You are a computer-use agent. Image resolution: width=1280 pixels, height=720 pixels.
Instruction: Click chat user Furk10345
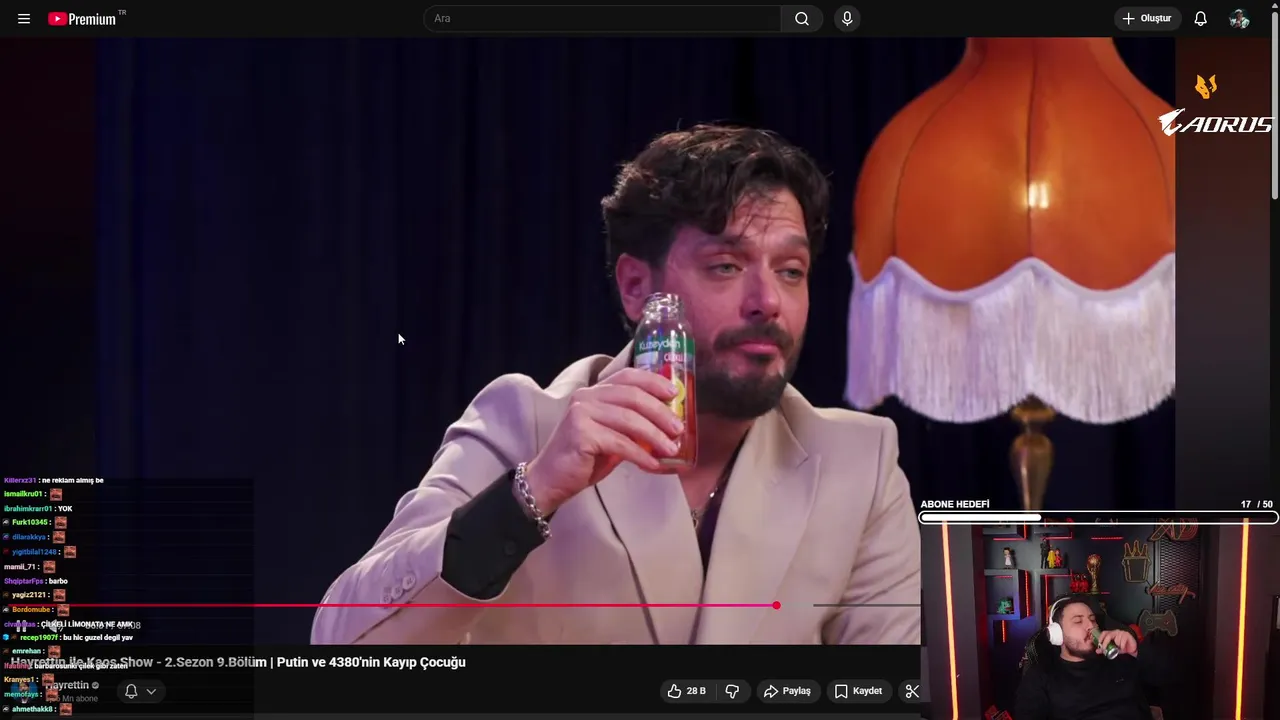[30, 522]
